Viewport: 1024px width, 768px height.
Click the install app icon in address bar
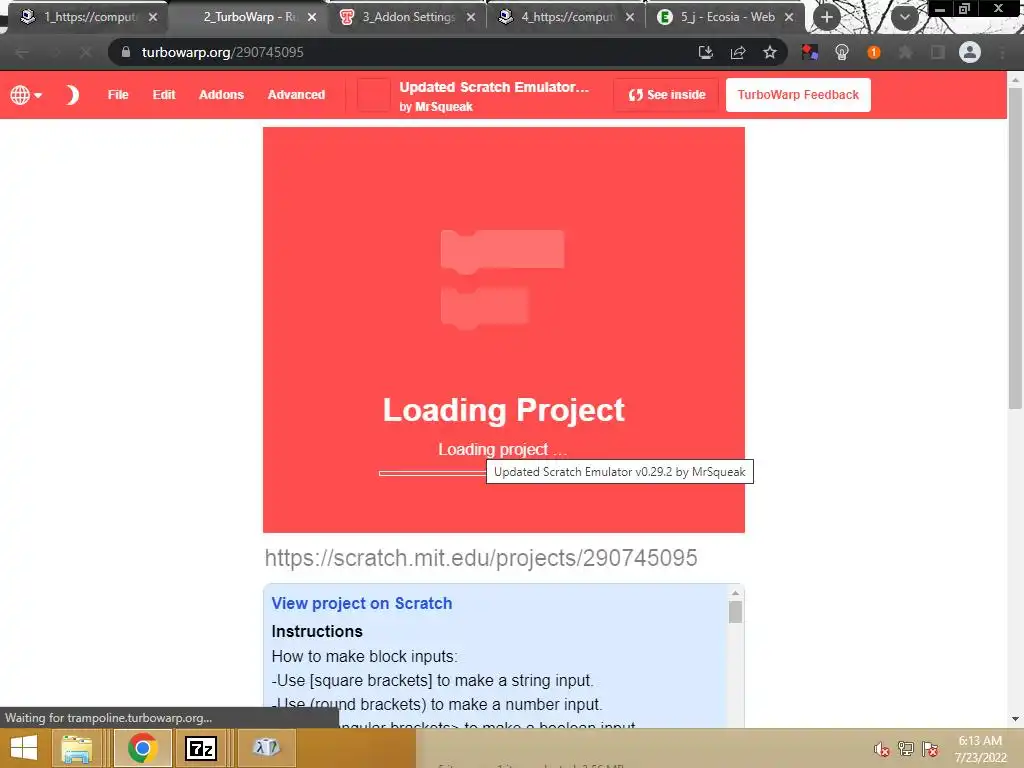[705, 52]
